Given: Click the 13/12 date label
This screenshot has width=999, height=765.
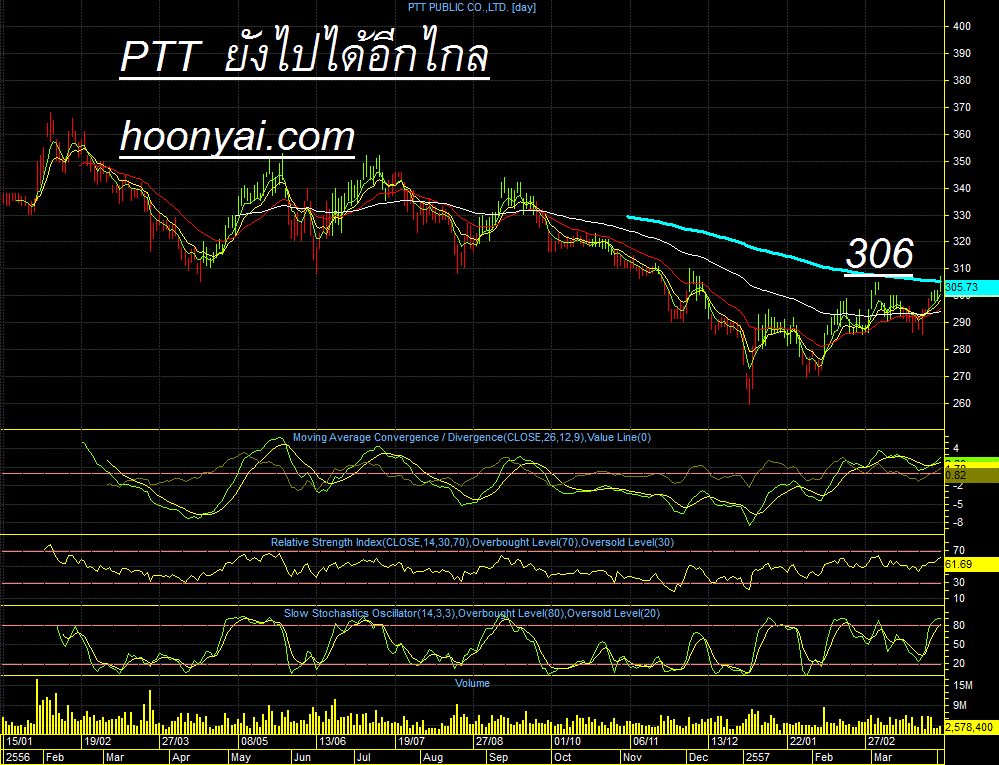Looking at the screenshot, I should click(724, 741).
